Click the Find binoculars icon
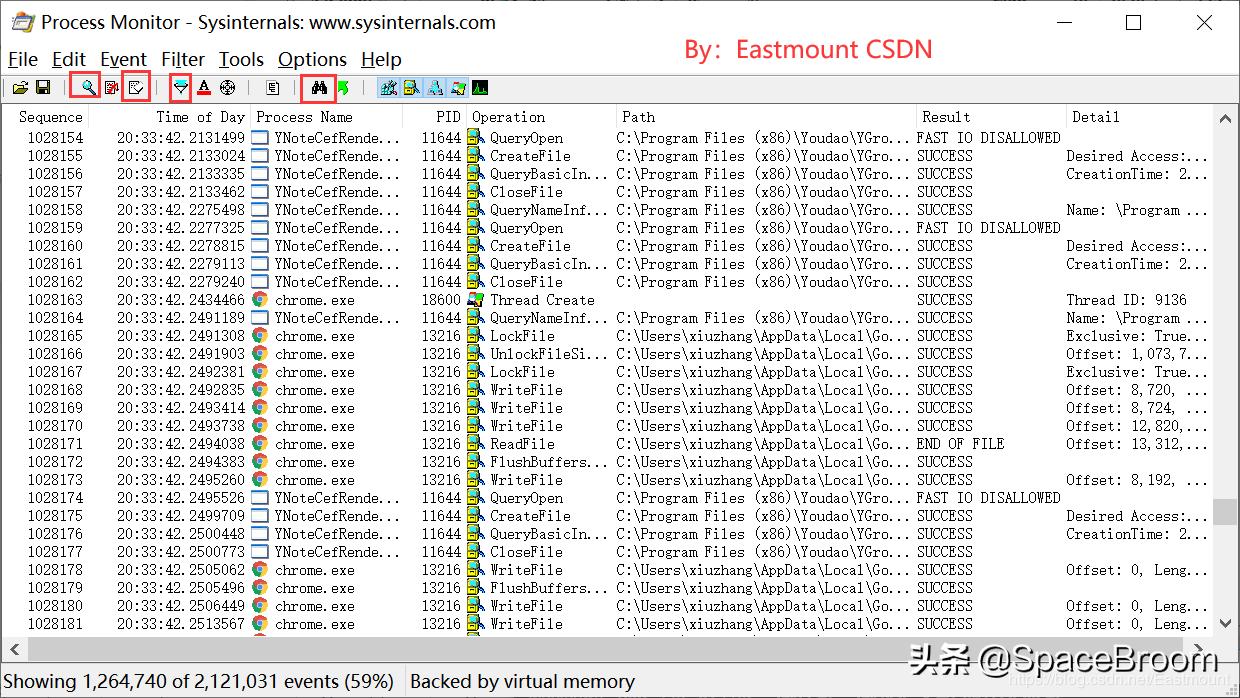This screenshot has width=1240, height=698. pos(319,88)
